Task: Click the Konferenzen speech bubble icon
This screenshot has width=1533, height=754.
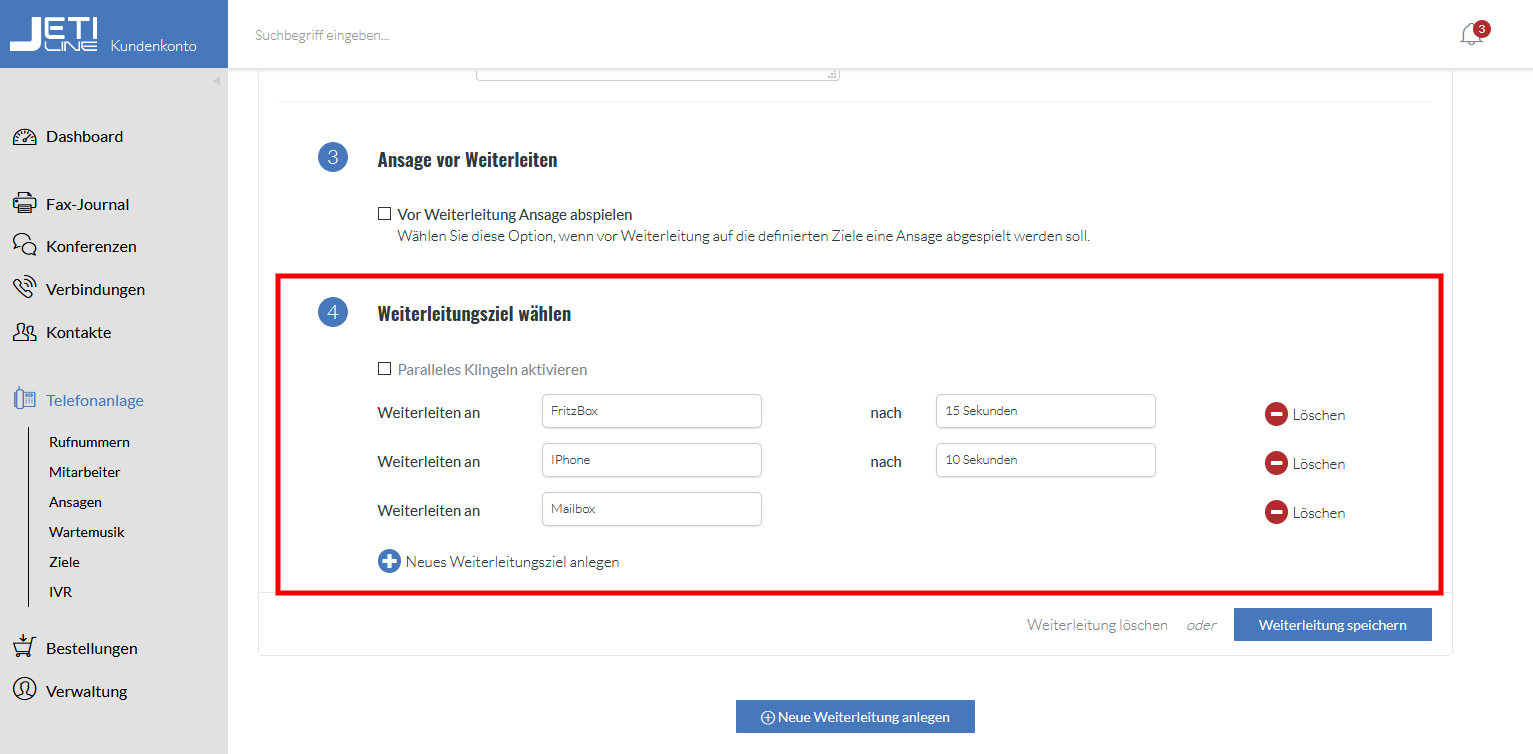Action: 25,245
